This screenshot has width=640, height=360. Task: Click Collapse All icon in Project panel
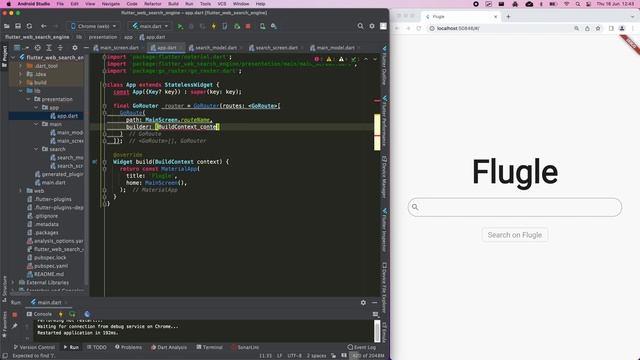[60, 48]
